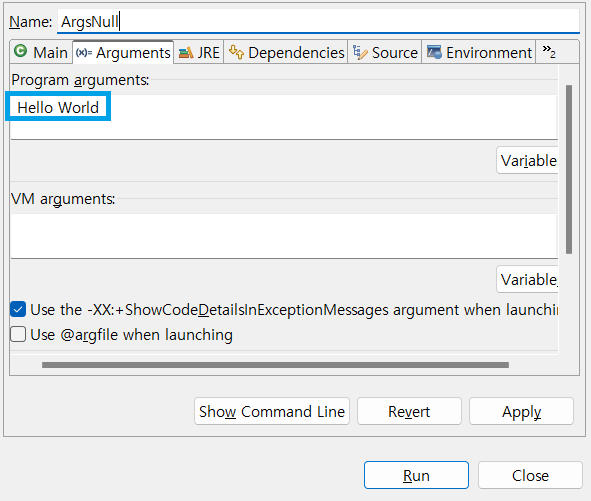Click Show Command Line button
The height and width of the screenshot is (501, 591).
[272, 411]
